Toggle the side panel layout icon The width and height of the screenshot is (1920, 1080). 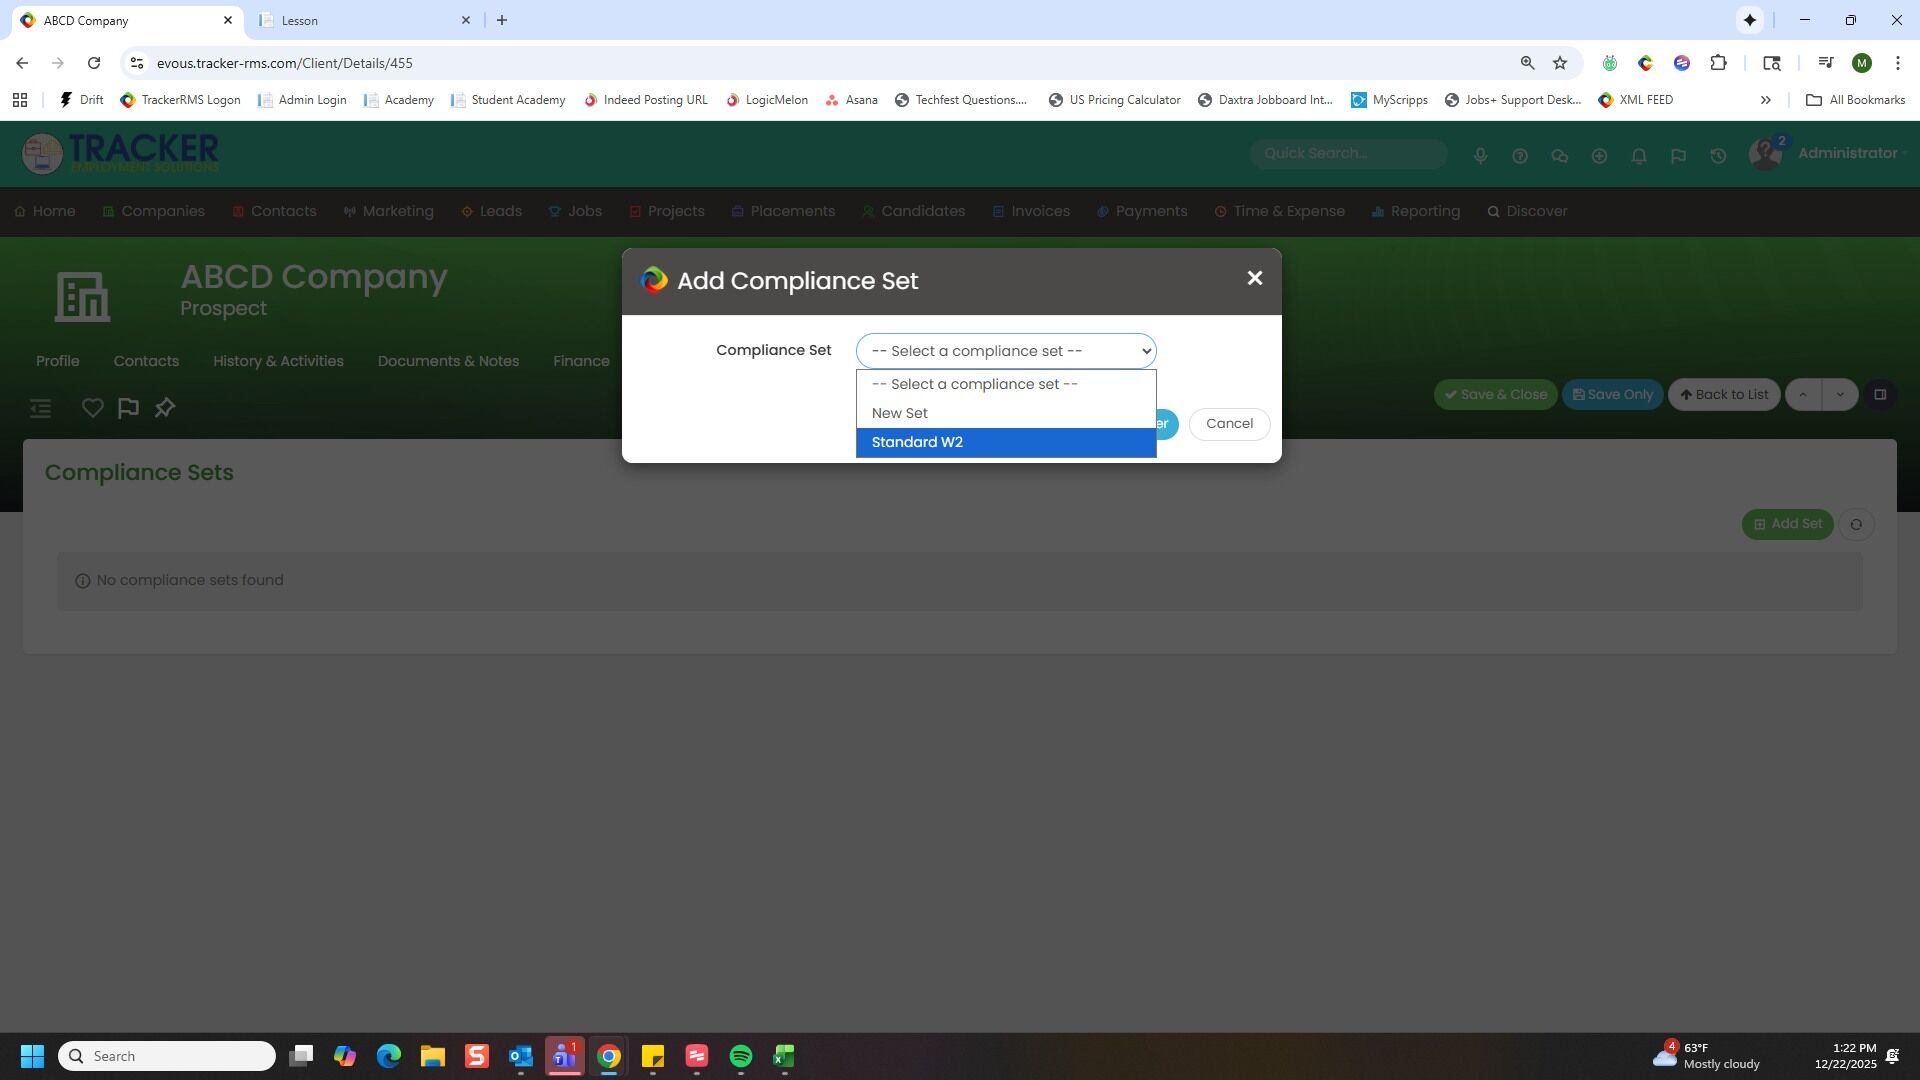1880,394
